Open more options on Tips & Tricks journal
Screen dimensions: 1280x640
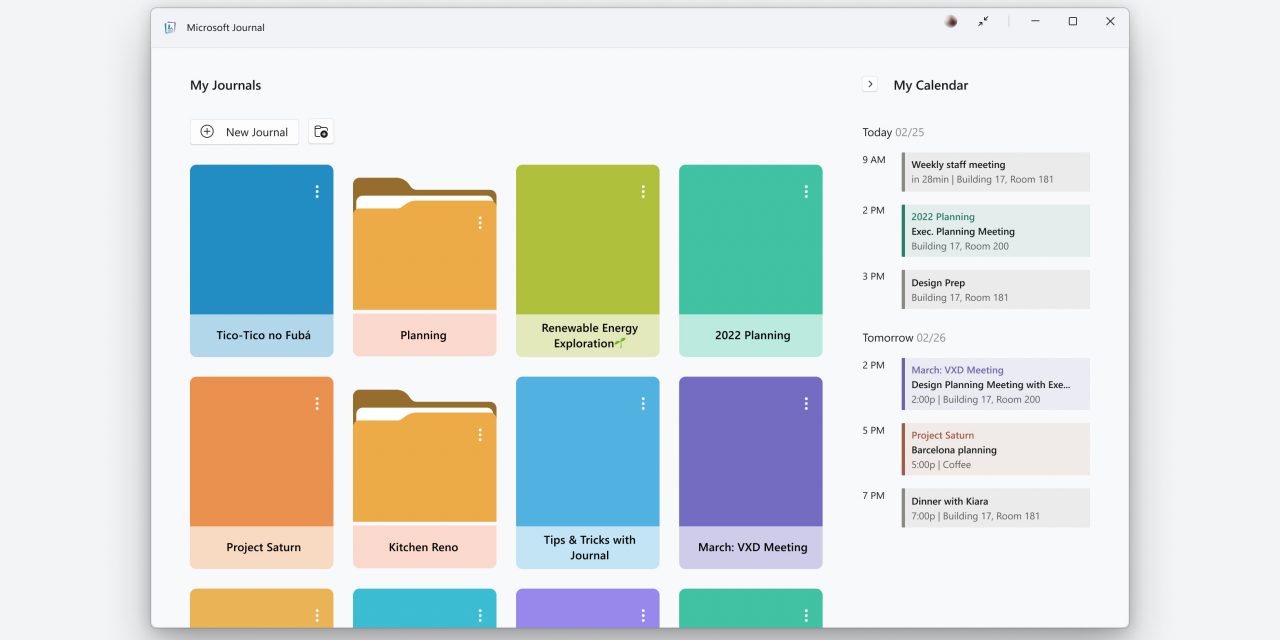click(x=643, y=404)
